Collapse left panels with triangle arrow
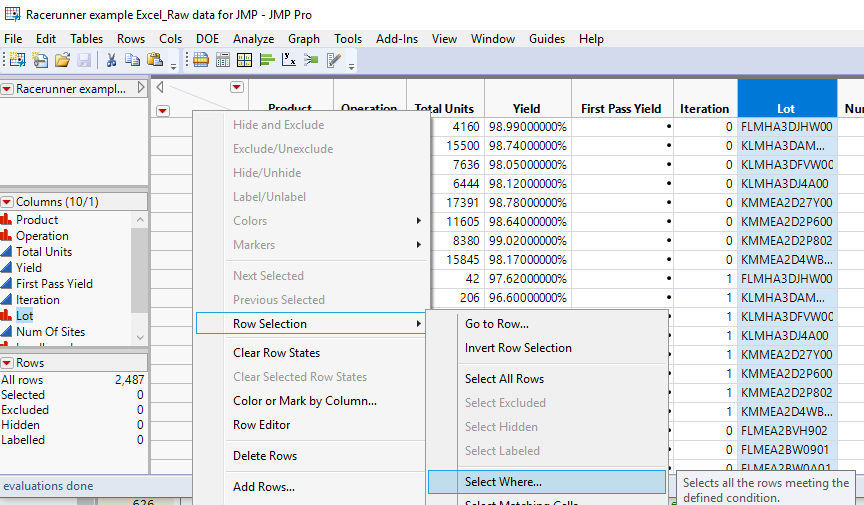The image size is (864, 505). tap(160, 87)
